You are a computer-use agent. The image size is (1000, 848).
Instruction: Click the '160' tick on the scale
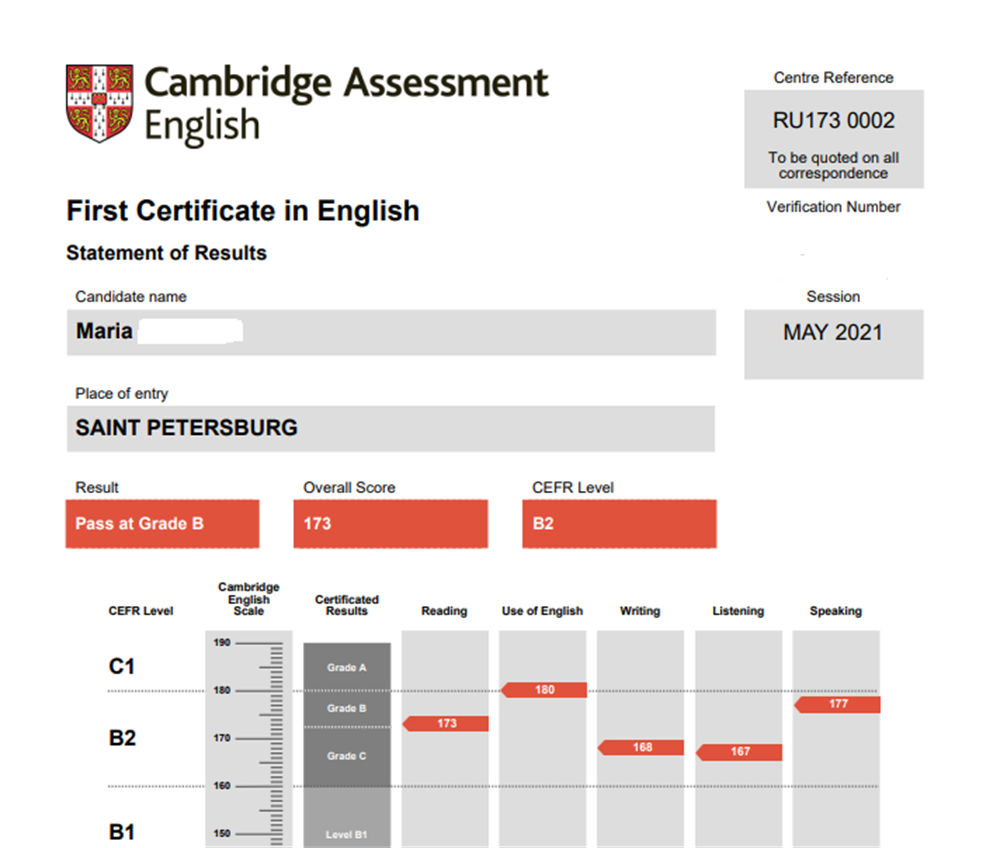pyautogui.click(x=222, y=786)
